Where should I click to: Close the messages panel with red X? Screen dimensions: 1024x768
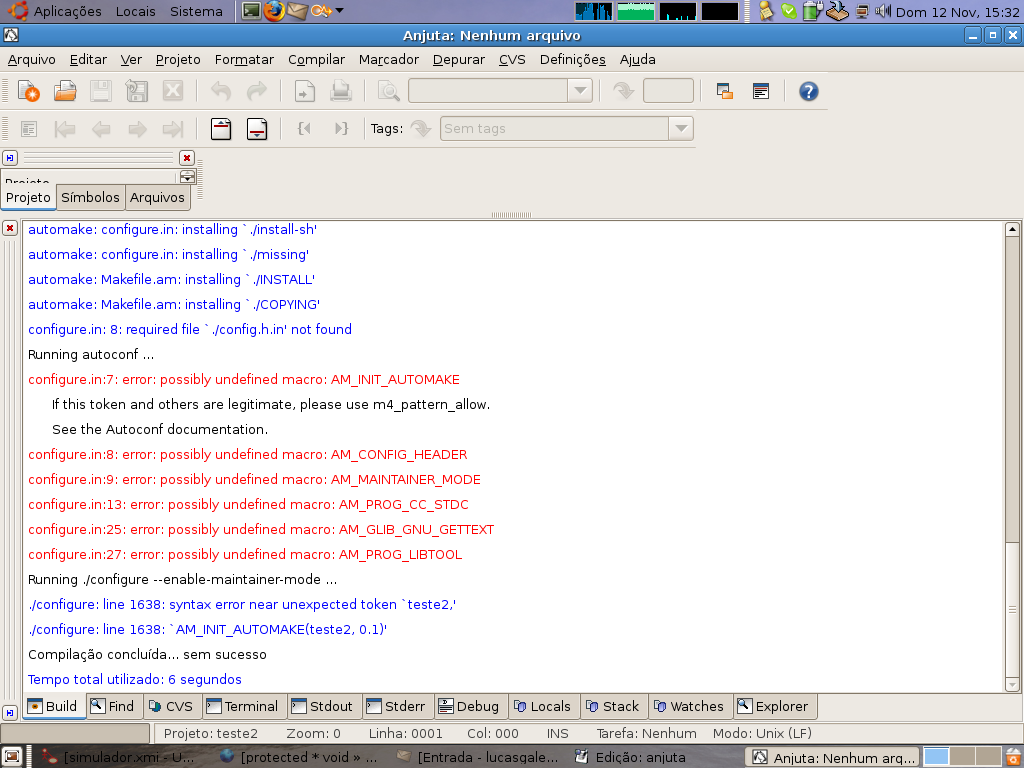10,228
